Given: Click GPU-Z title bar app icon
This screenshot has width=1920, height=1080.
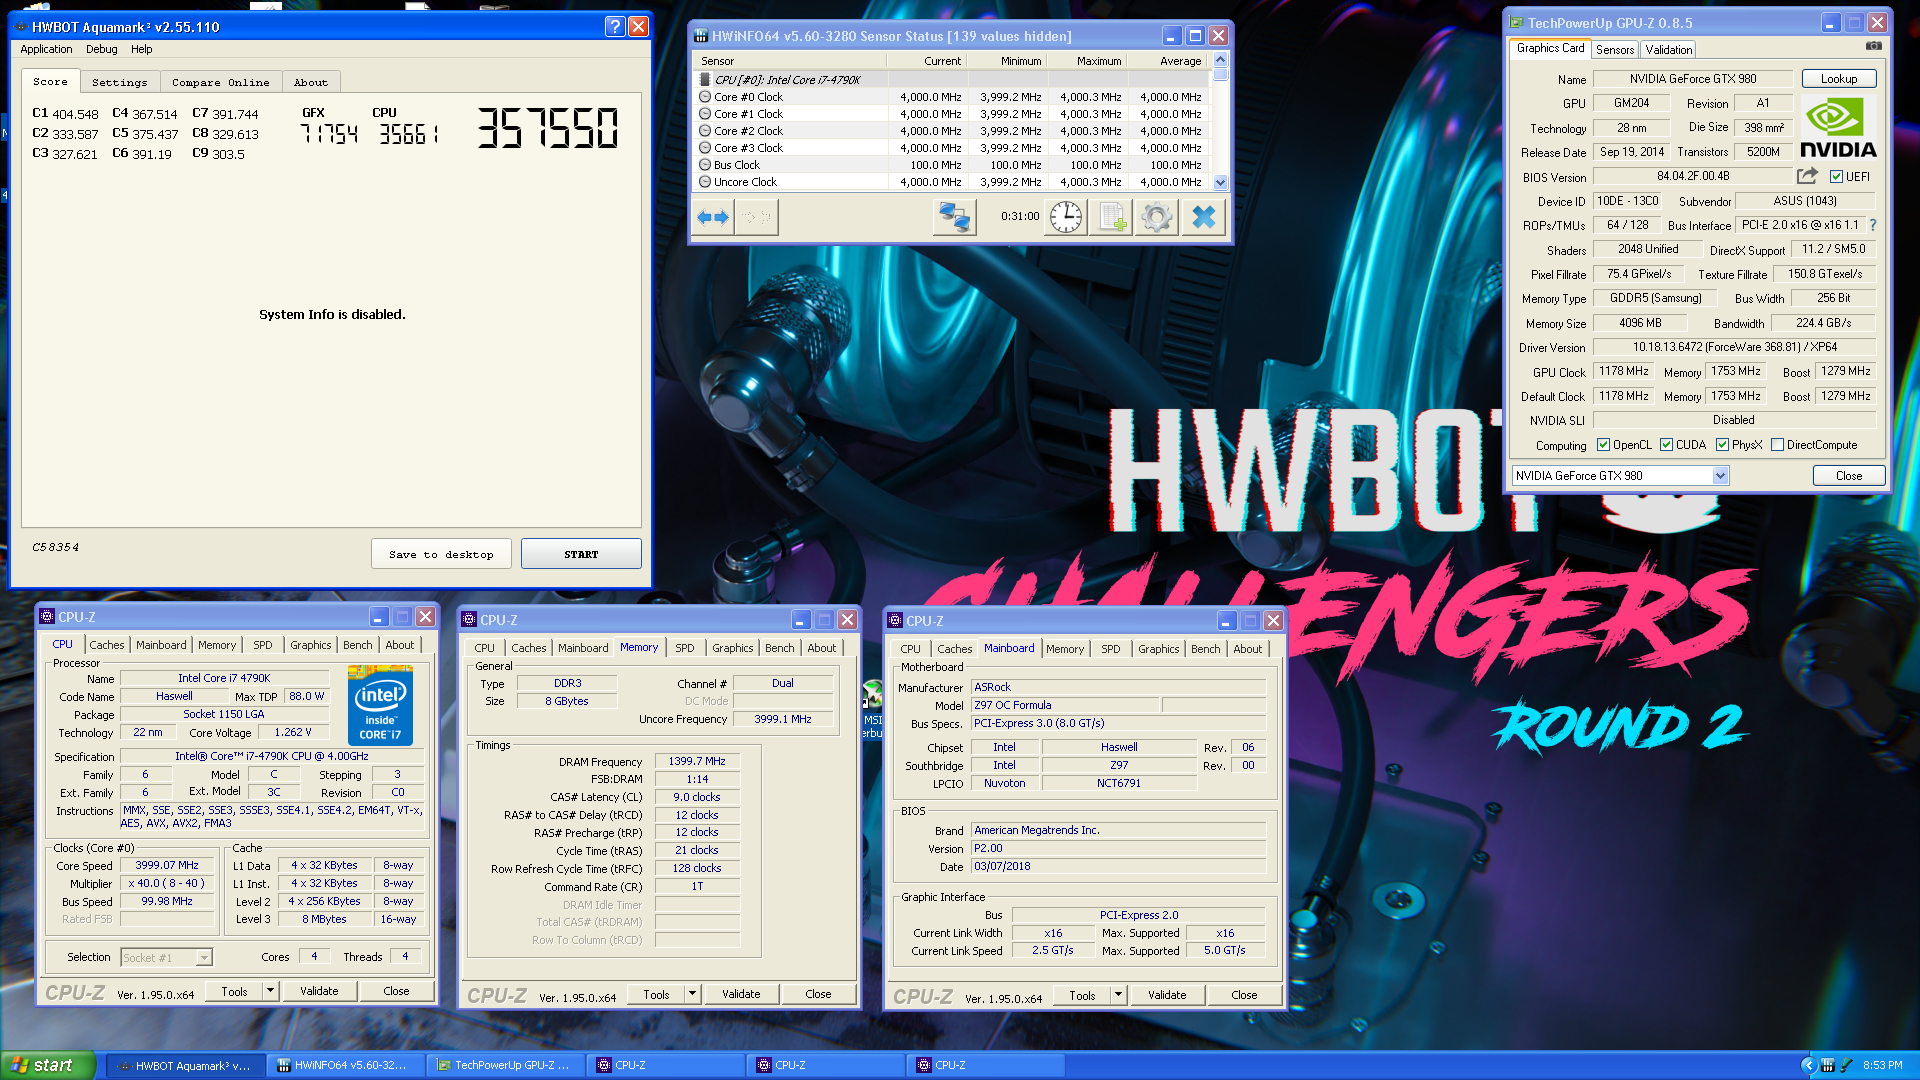Looking at the screenshot, I should coord(1517,23).
